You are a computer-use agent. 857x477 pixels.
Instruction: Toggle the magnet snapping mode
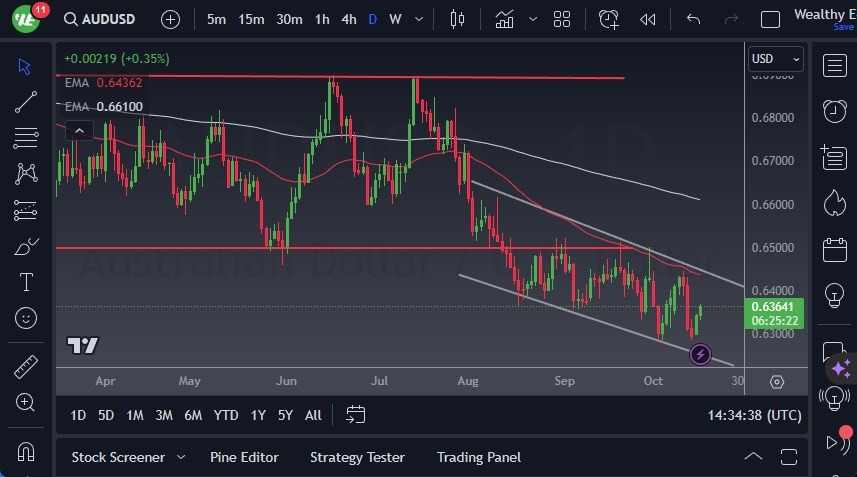coord(26,451)
